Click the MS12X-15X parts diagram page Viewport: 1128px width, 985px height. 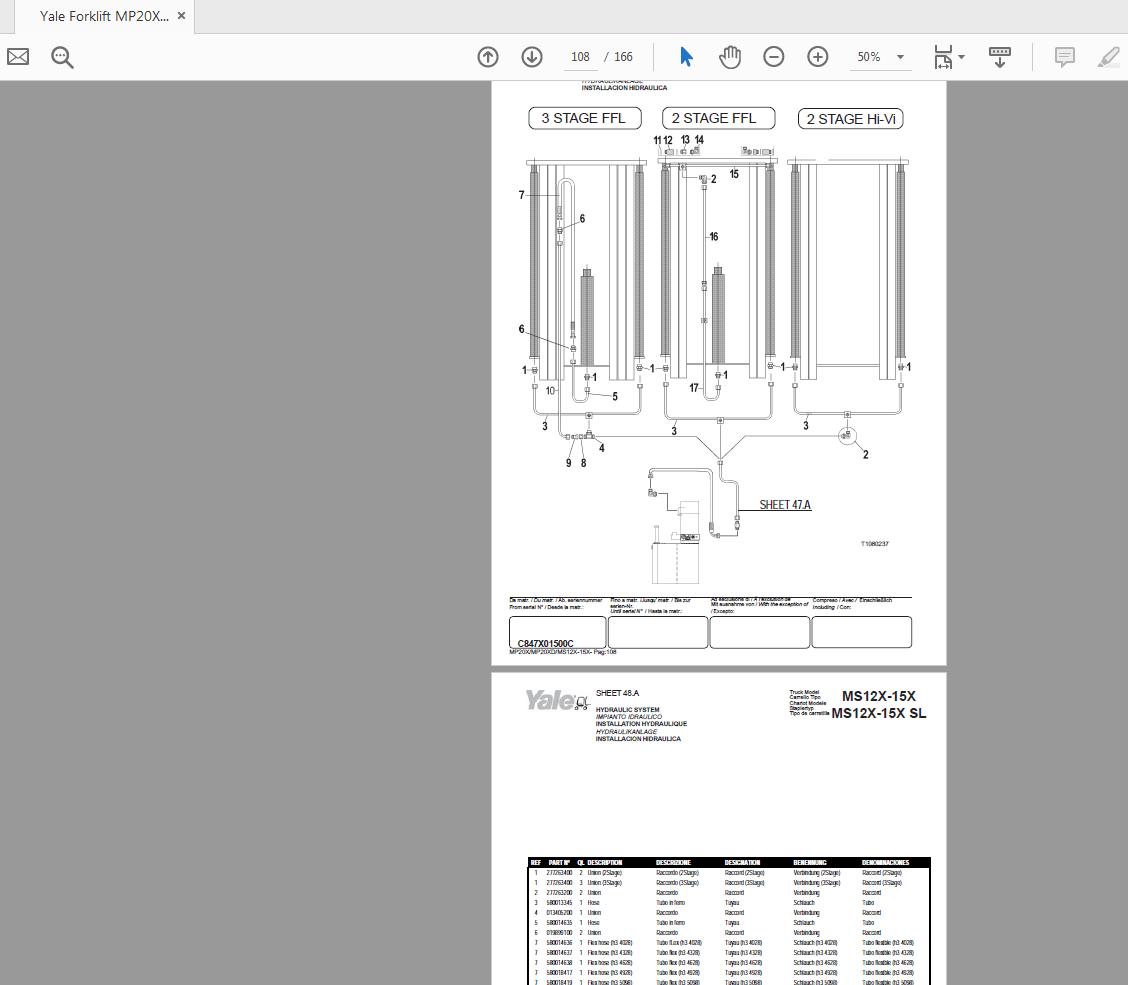[717, 830]
